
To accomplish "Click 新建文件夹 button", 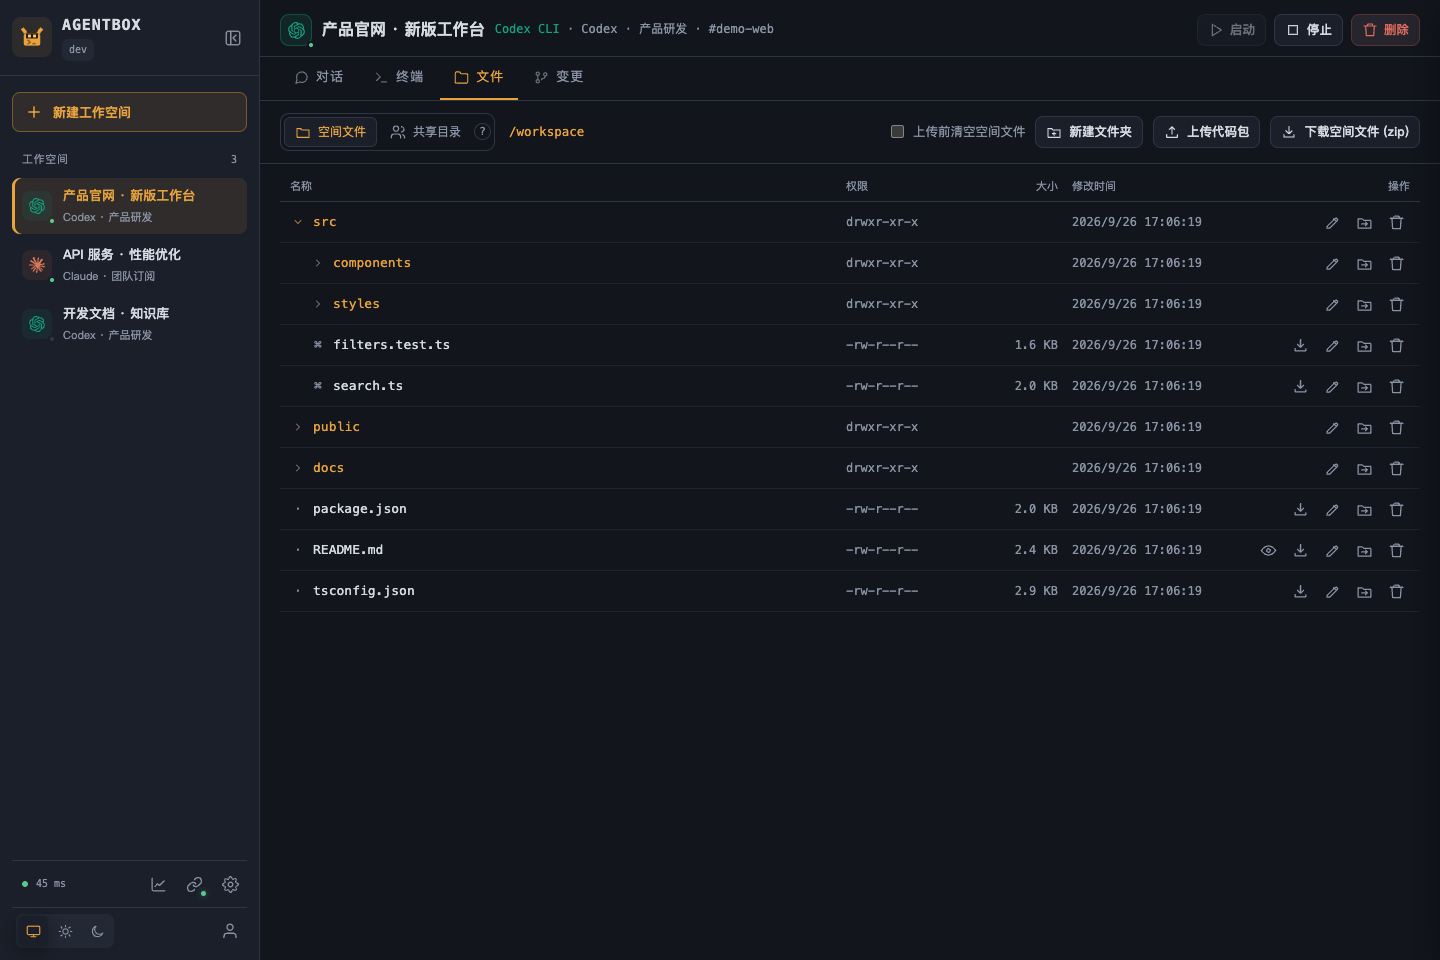I will tap(1089, 132).
